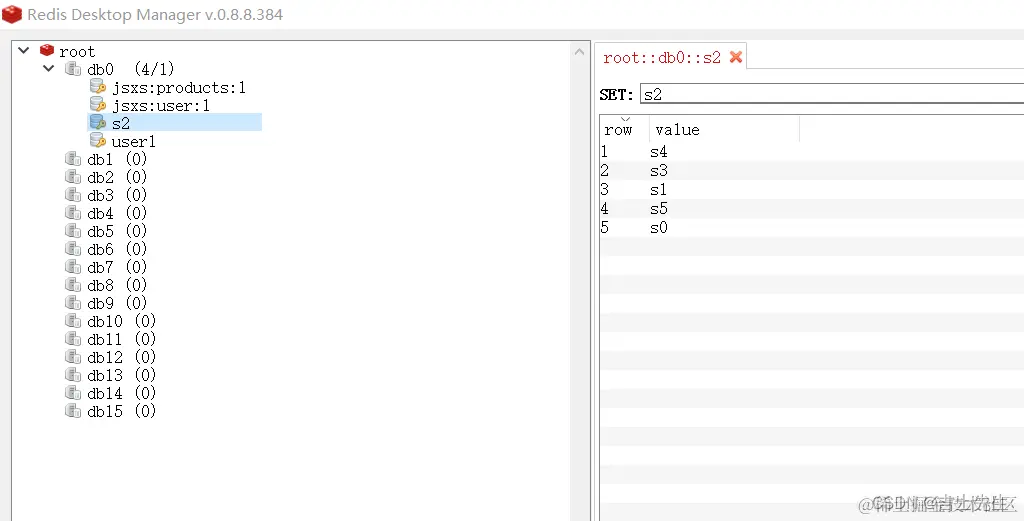Viewport: 1024px width, 521px height.
Task: Click the red Redis icon beside root
Action: click(46, 50)
